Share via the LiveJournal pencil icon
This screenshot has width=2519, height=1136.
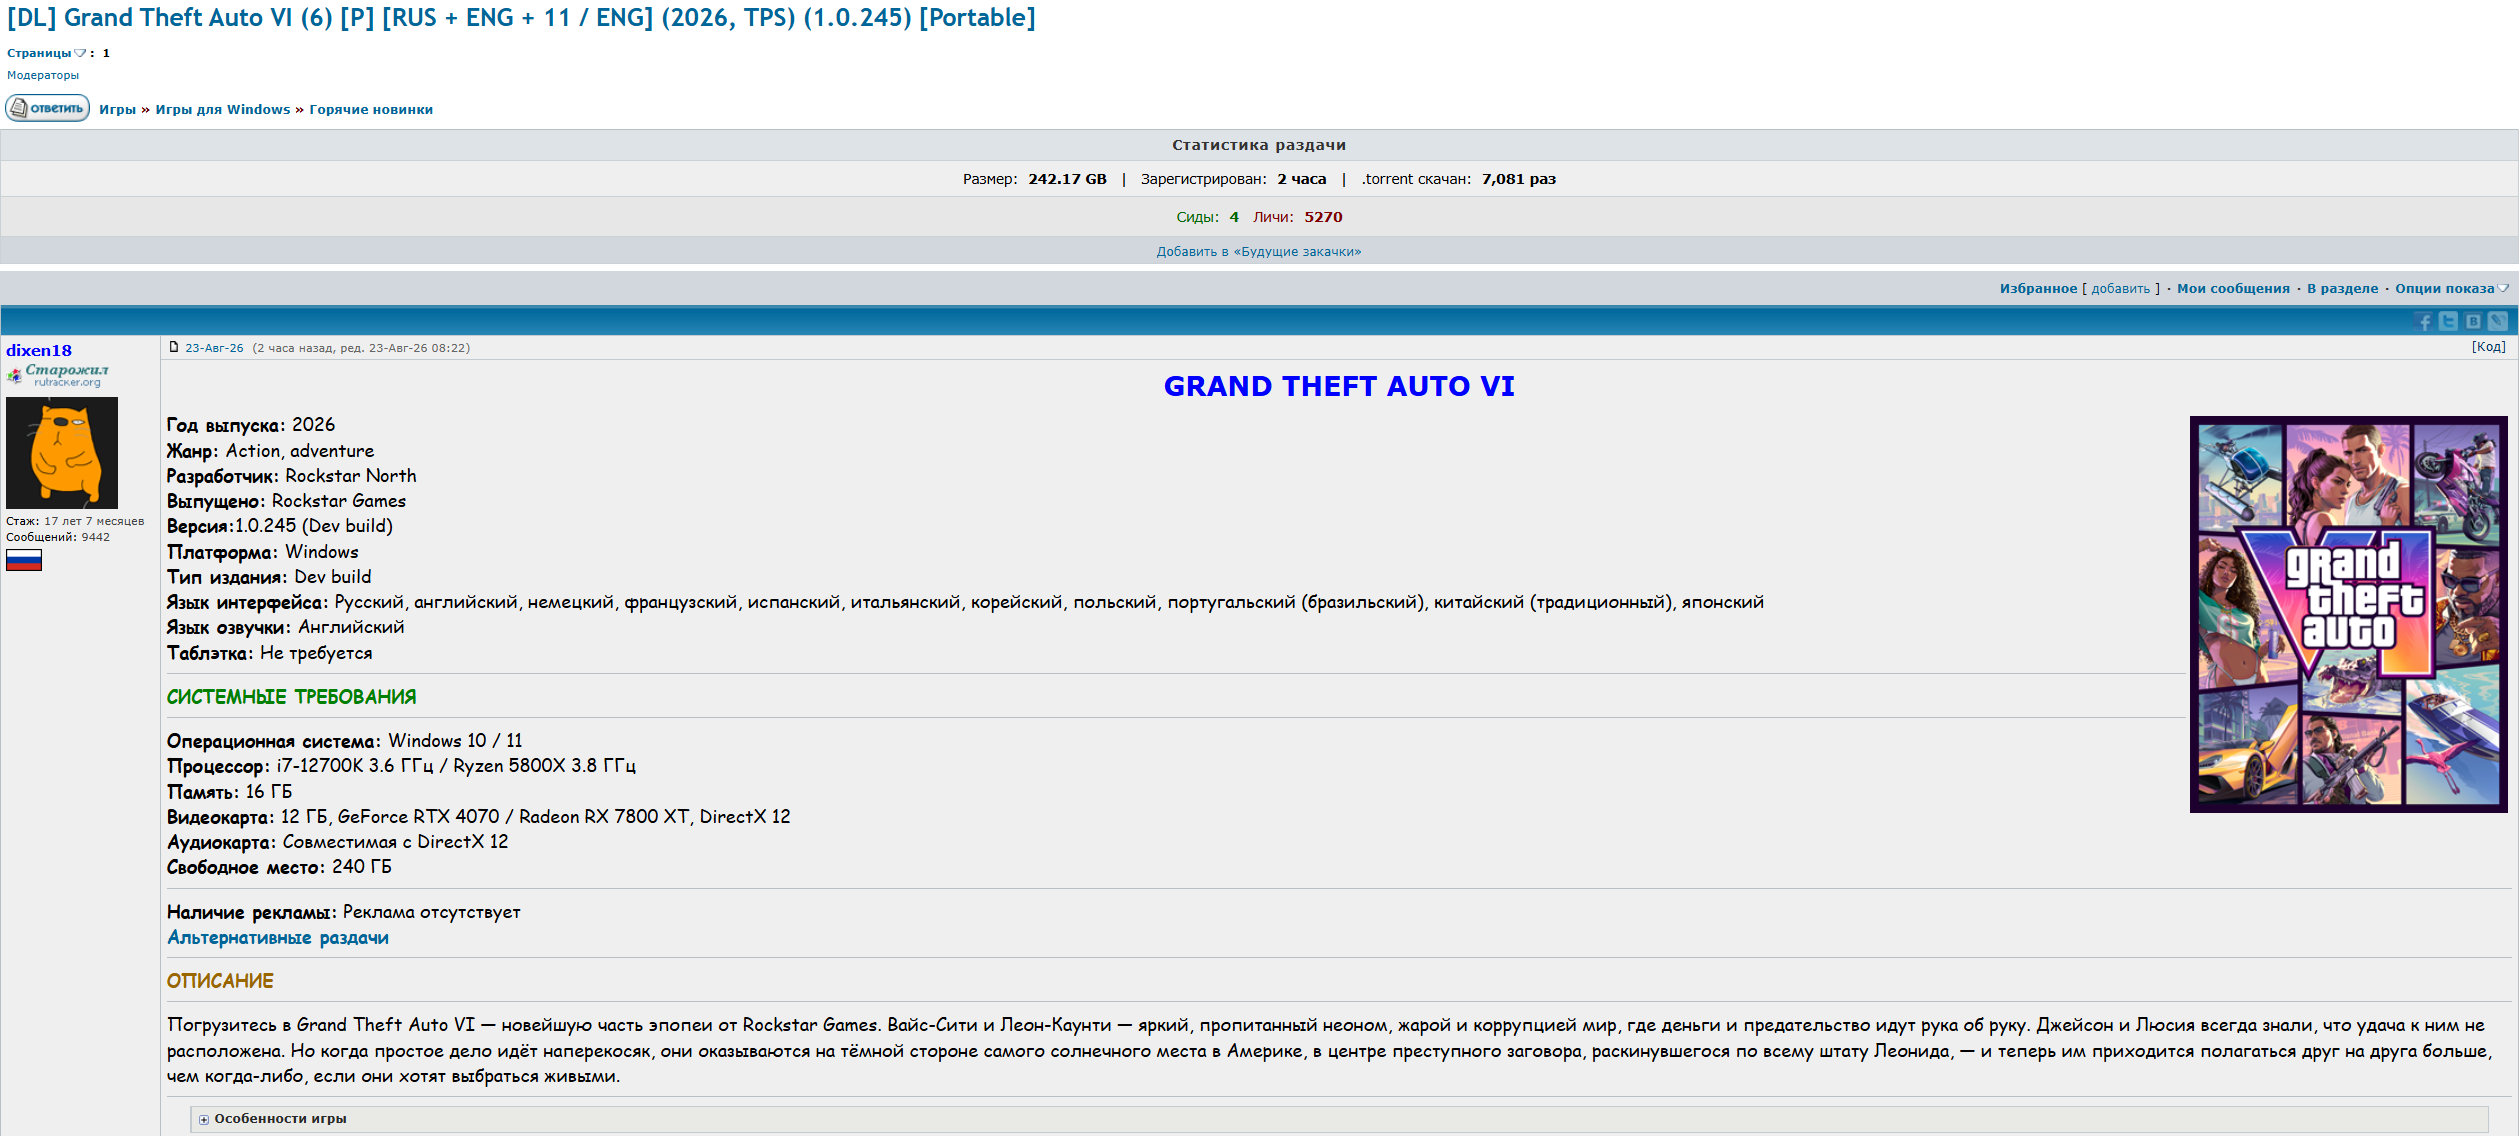coord(2498,321)
